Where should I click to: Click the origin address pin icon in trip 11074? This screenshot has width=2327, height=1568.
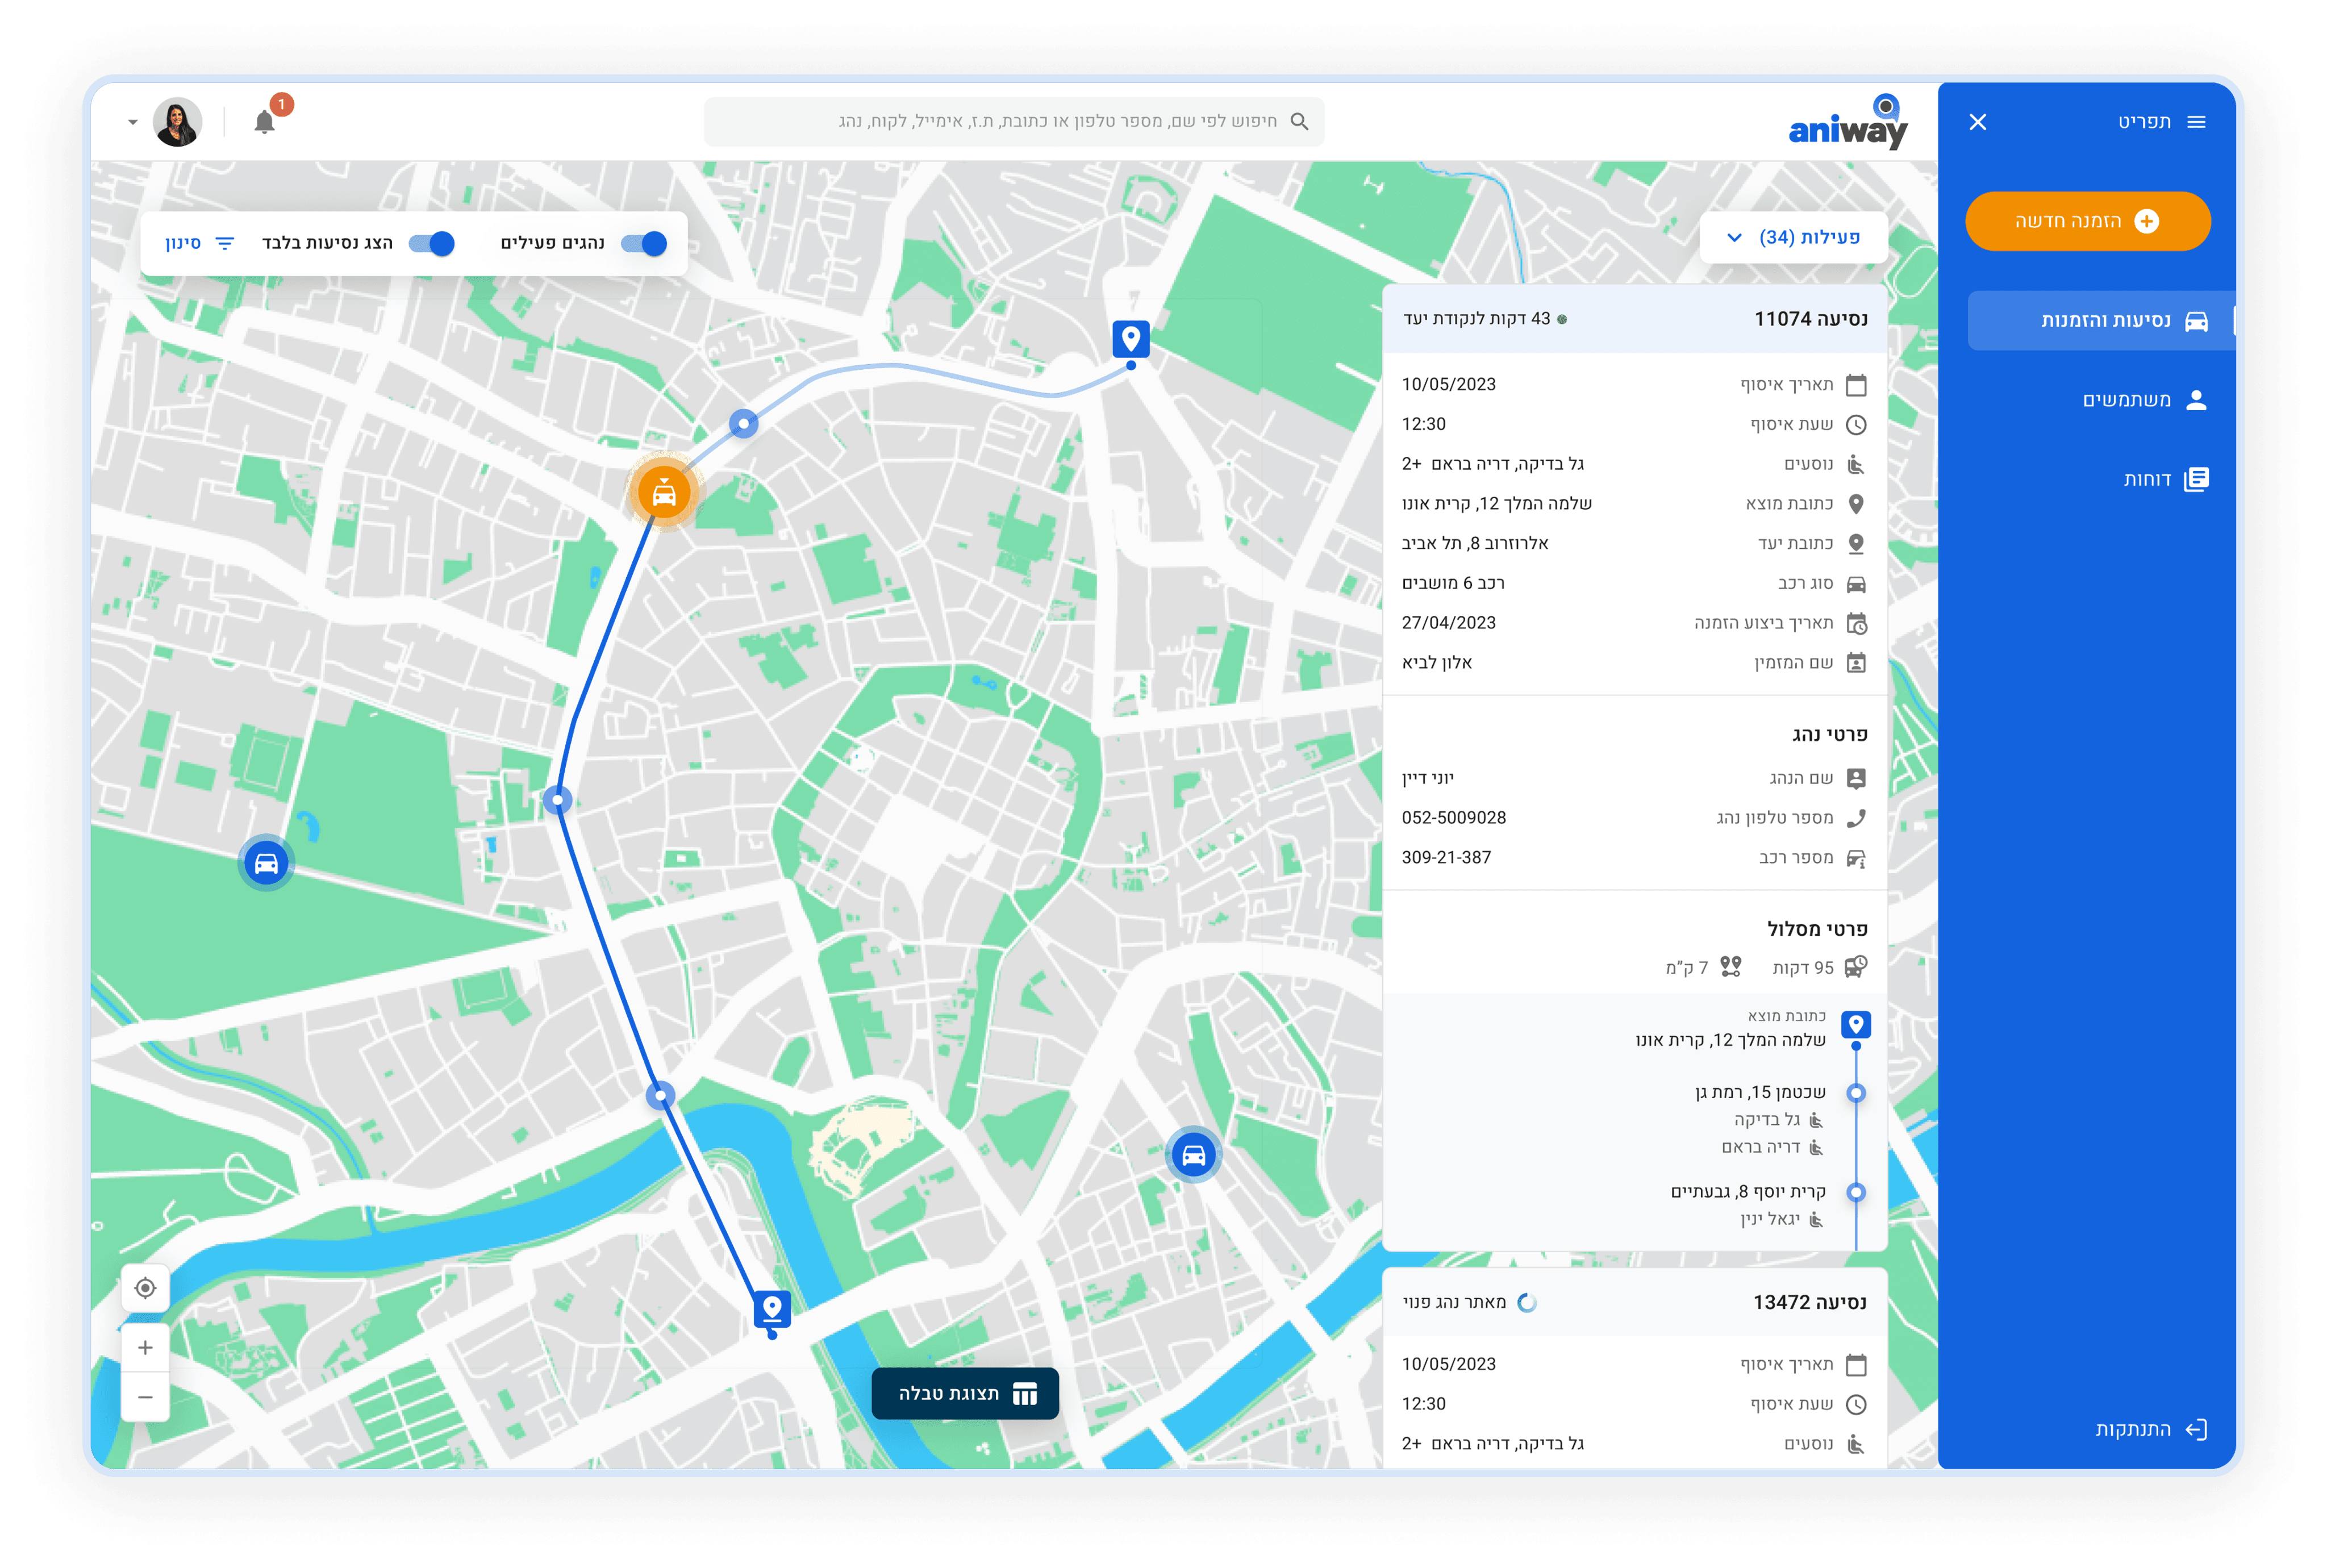(x=1855, y=503)
